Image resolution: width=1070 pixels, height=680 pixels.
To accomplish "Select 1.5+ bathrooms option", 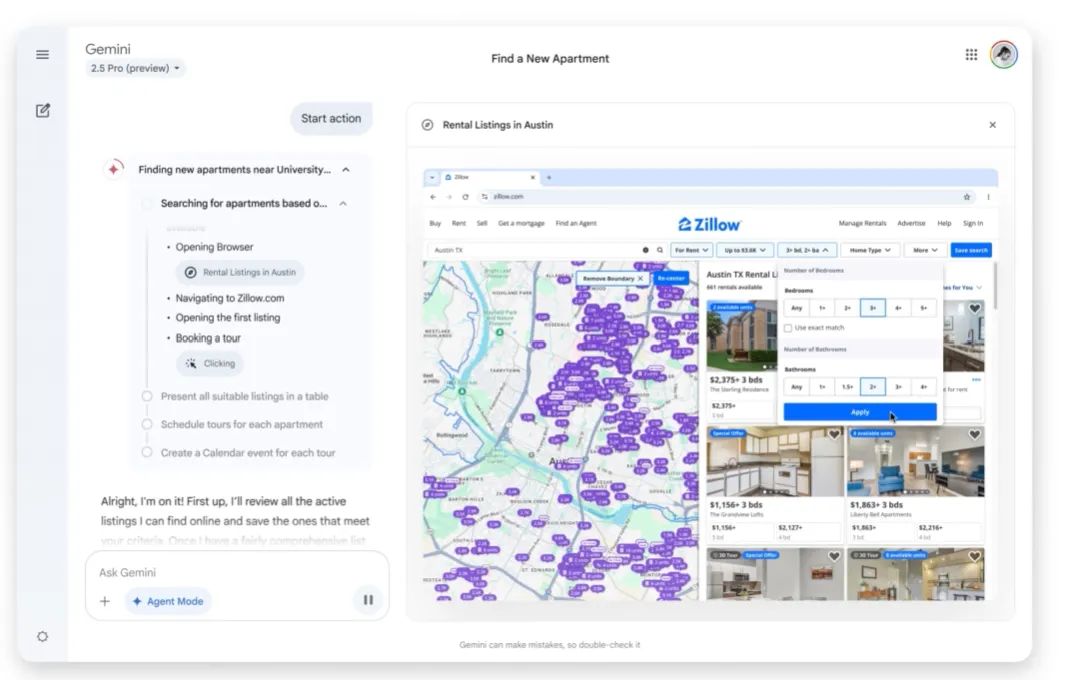I will point(847,387).
